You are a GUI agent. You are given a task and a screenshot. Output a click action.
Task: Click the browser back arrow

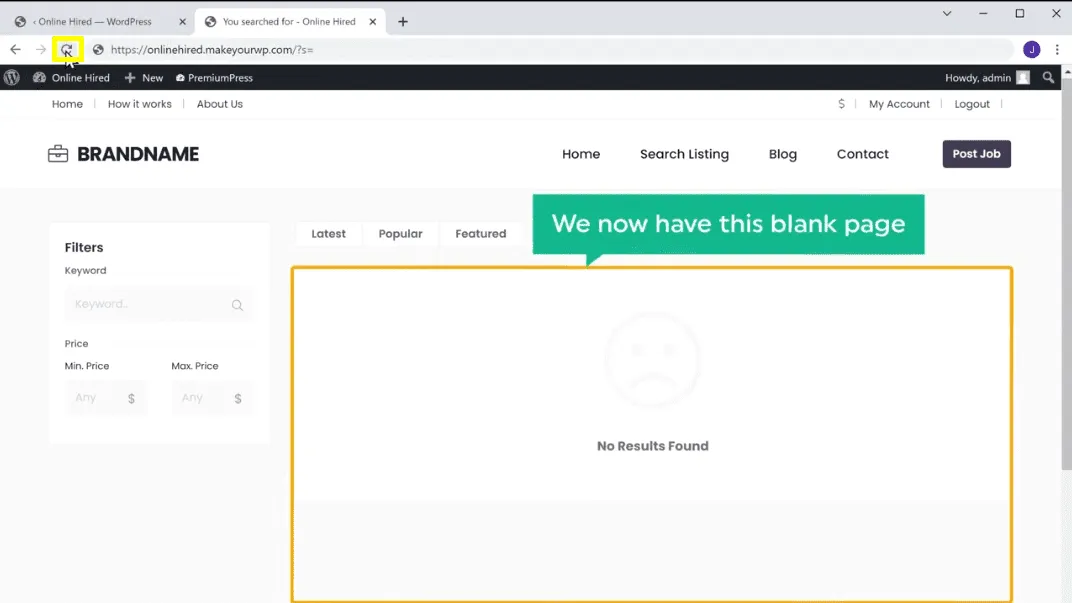[15, 49]
